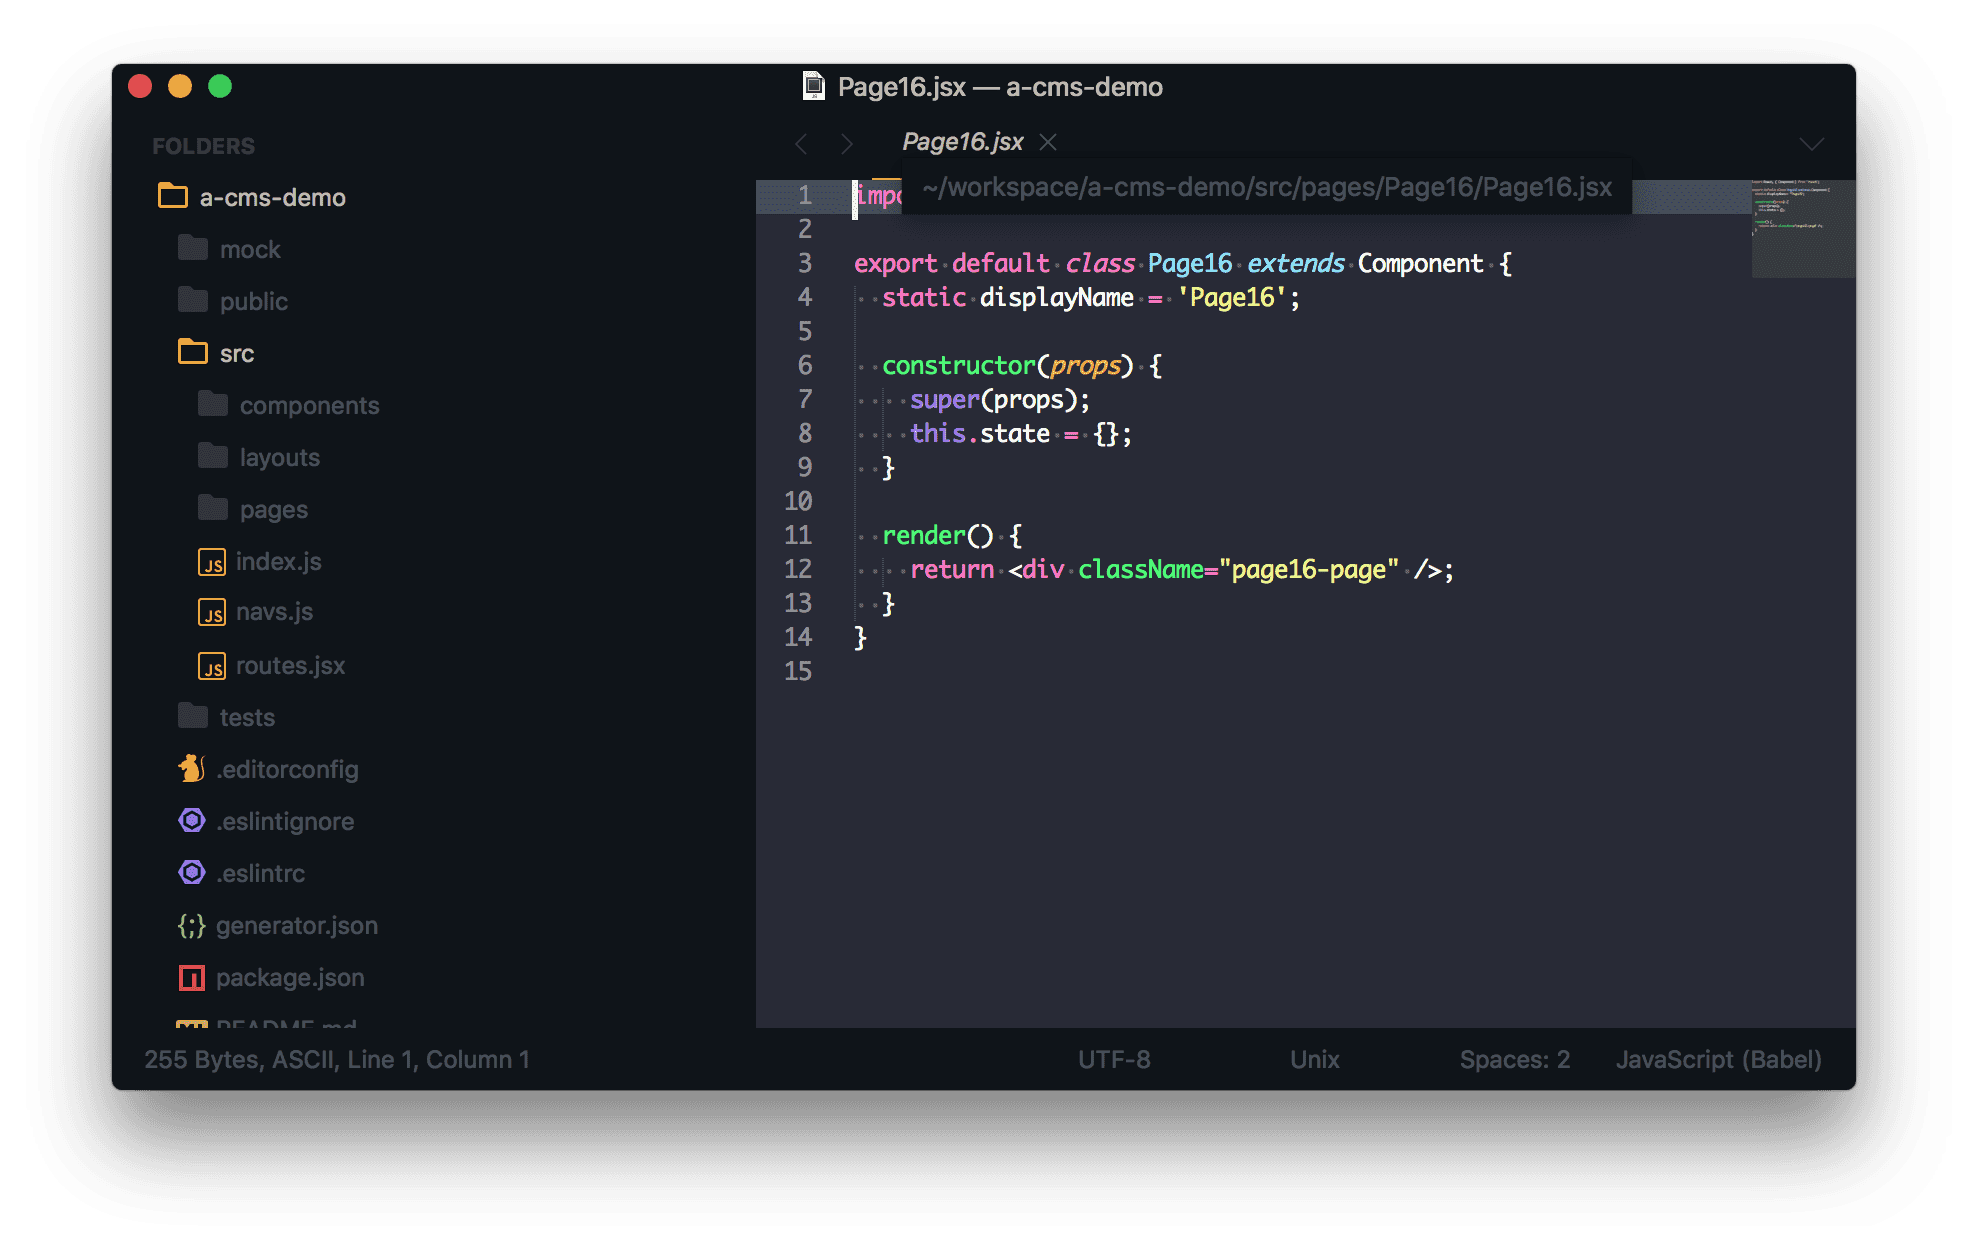Expand the components folder

pyautogui.click(x=213, y=405)
